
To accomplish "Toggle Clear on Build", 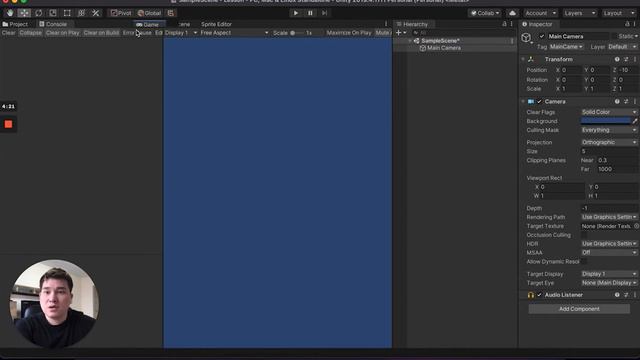I will pyautogui.click(x=101, y=33).
